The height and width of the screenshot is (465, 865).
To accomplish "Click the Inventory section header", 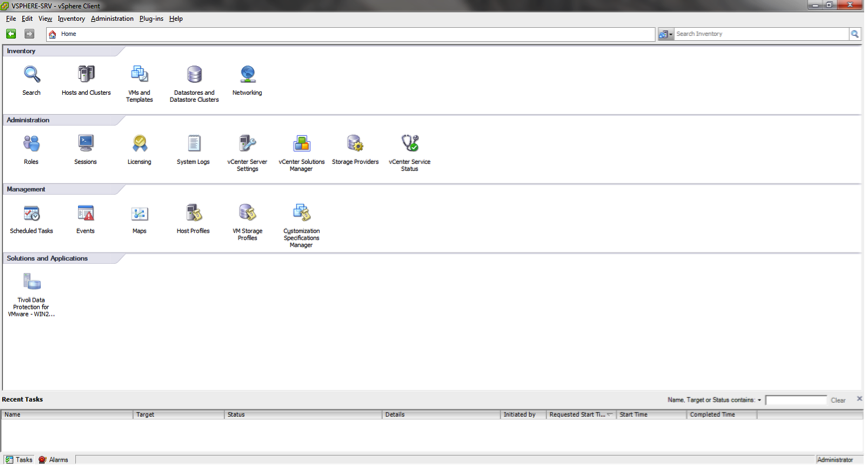I will [21, 51].
